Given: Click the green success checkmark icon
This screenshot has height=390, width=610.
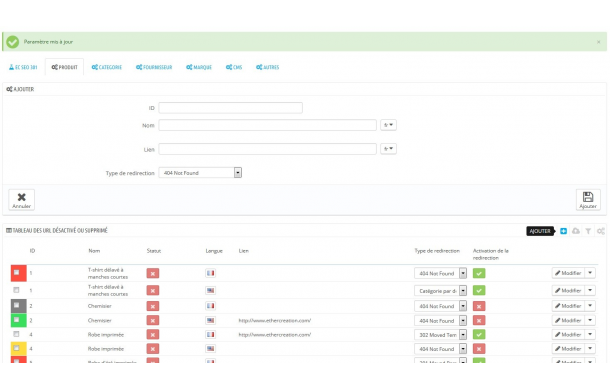Looking at the screenshot, I should coord(12,42).
